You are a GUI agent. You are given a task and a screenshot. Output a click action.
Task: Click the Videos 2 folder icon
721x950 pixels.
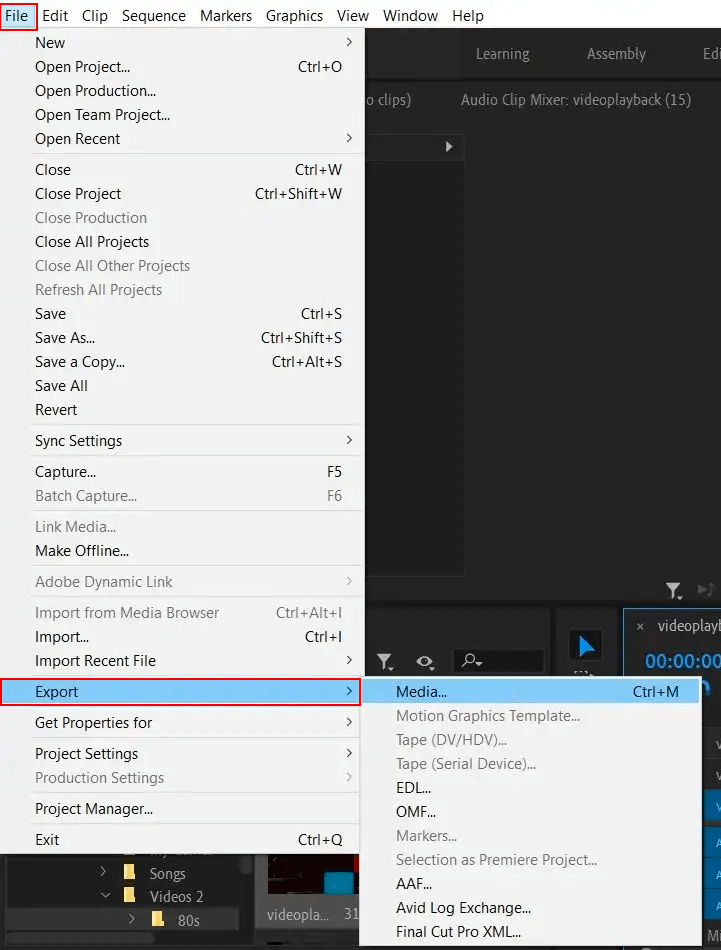(x=129, y=895)
